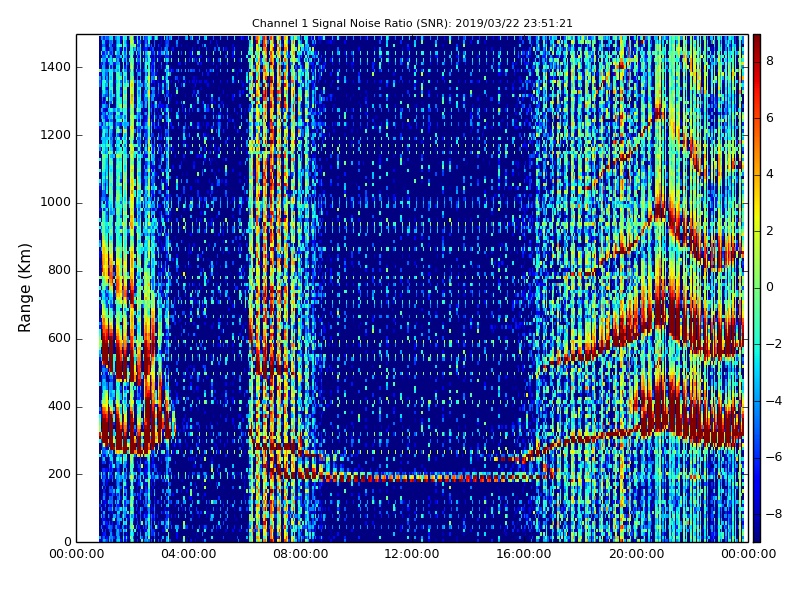This screenshot has width=800, height=600.
Task: Click the red echo band near 600 km after 21:00
Action: [704, 334]
